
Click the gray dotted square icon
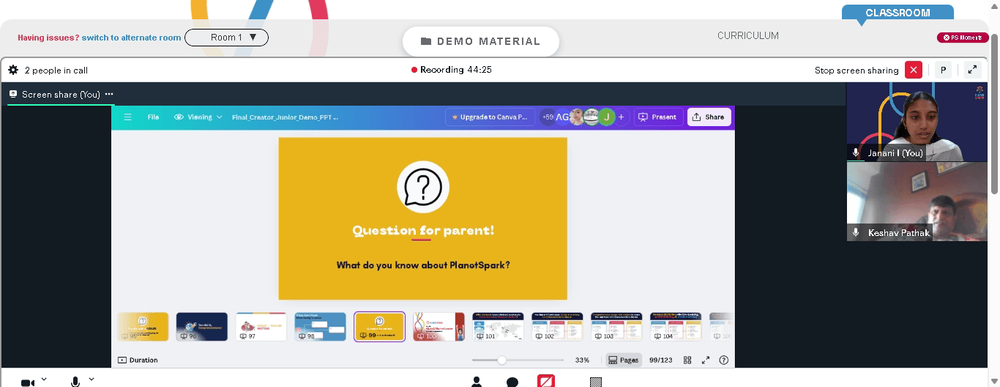click(596, 383)
